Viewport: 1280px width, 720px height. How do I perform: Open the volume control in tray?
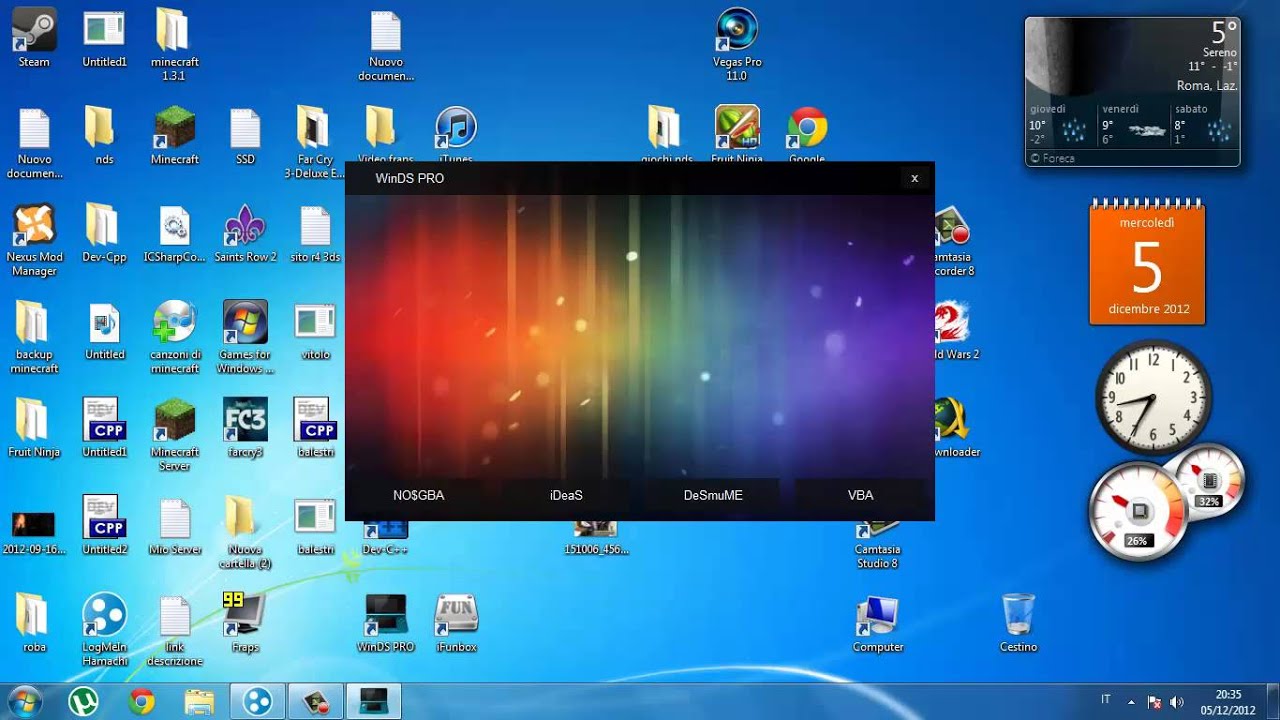click(x=1176, y=702)
